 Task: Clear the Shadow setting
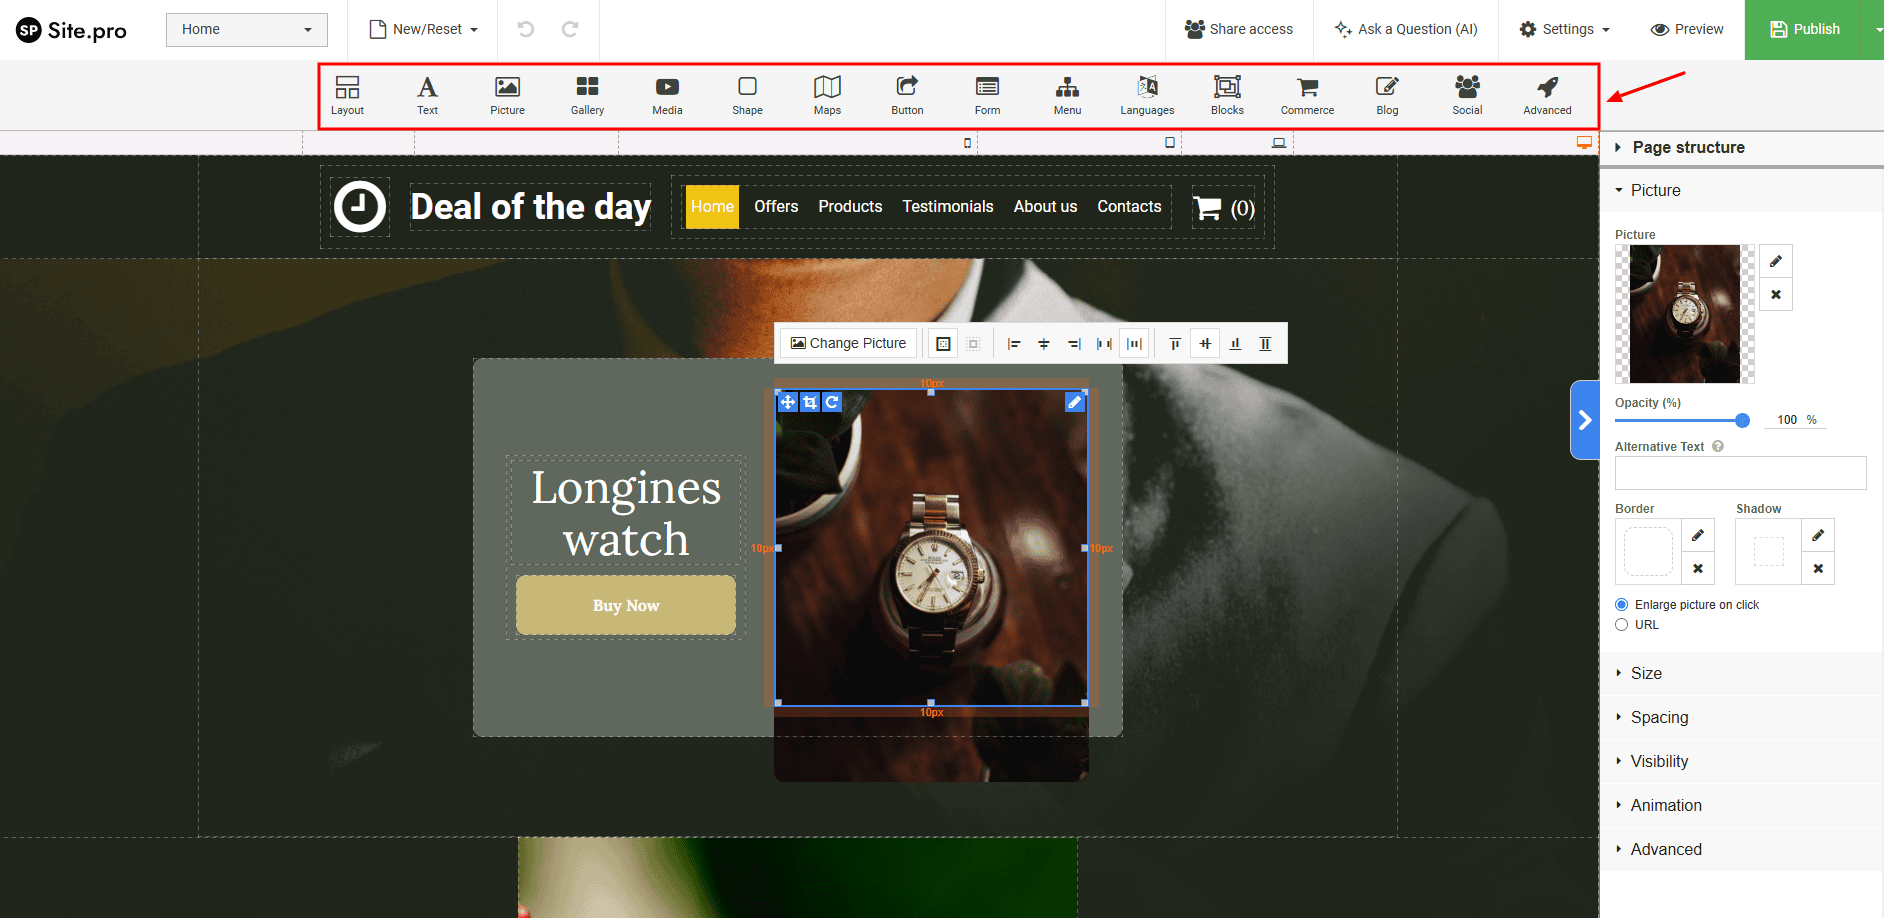(1818, 568)
